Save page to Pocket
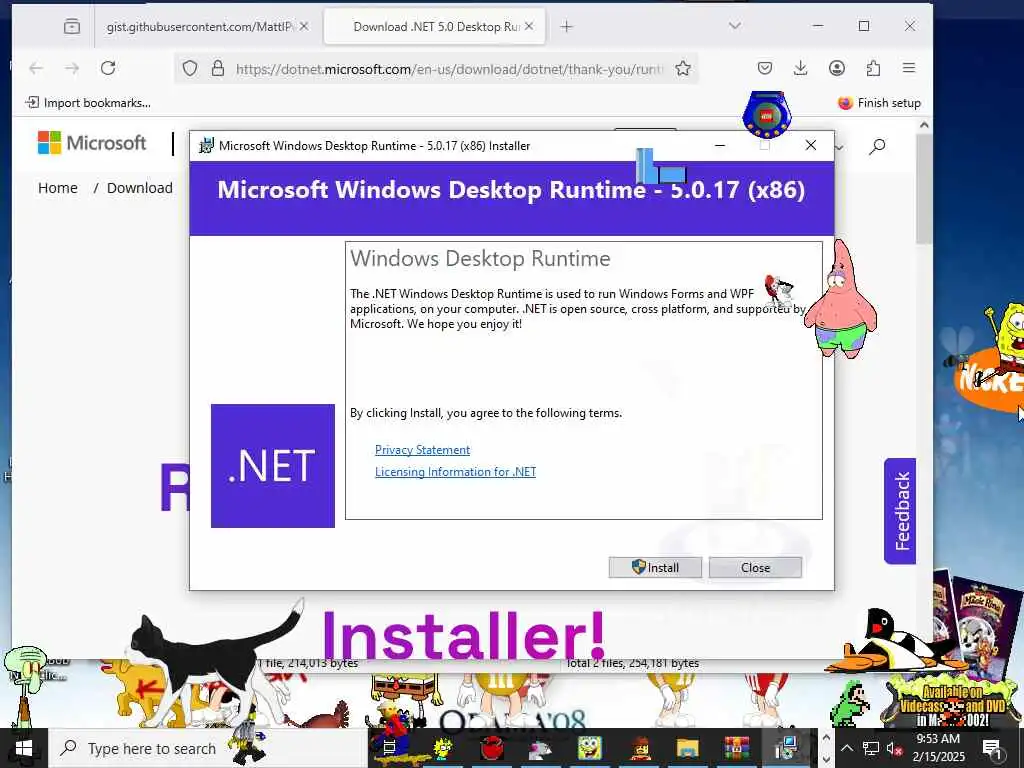The height and width of the screenshot is (768, 1024). [x=765, y=68]
